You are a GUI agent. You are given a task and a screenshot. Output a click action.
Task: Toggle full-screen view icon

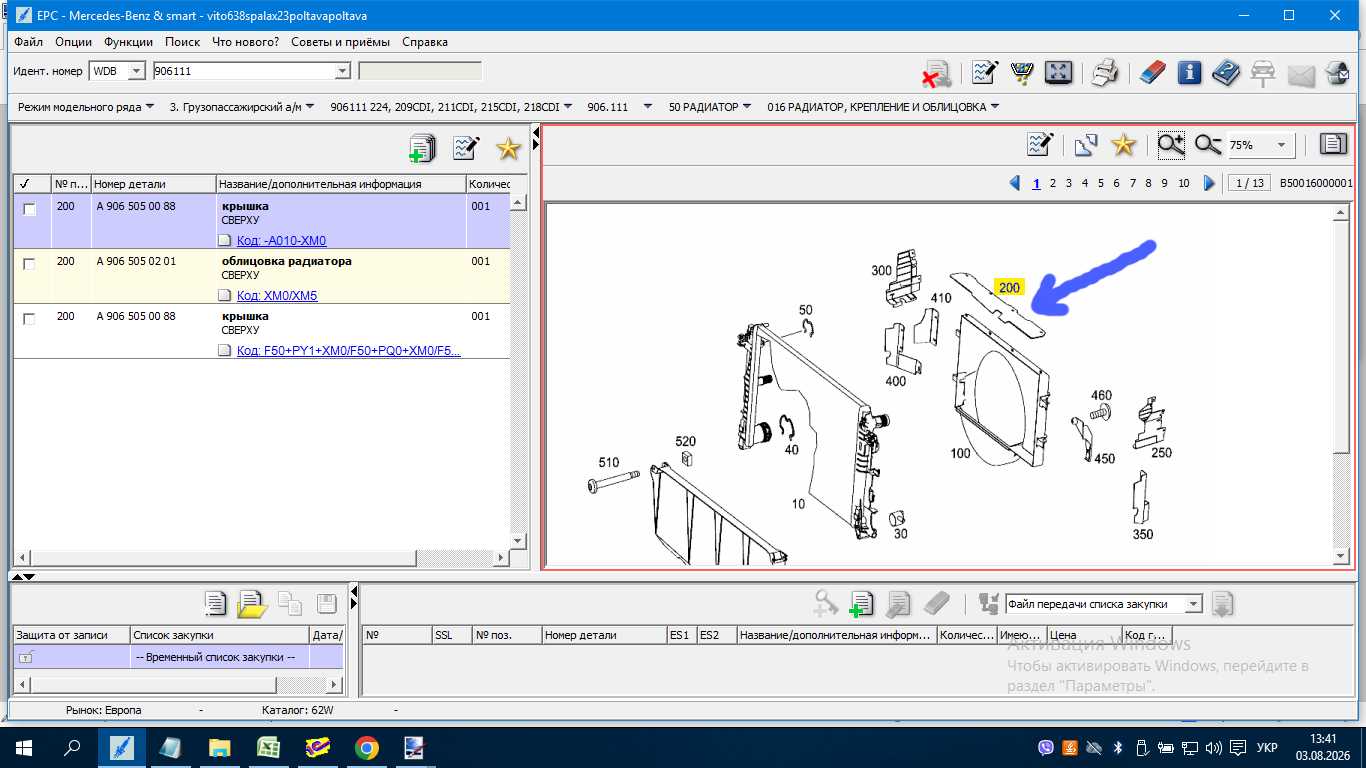coord(1058,72)
